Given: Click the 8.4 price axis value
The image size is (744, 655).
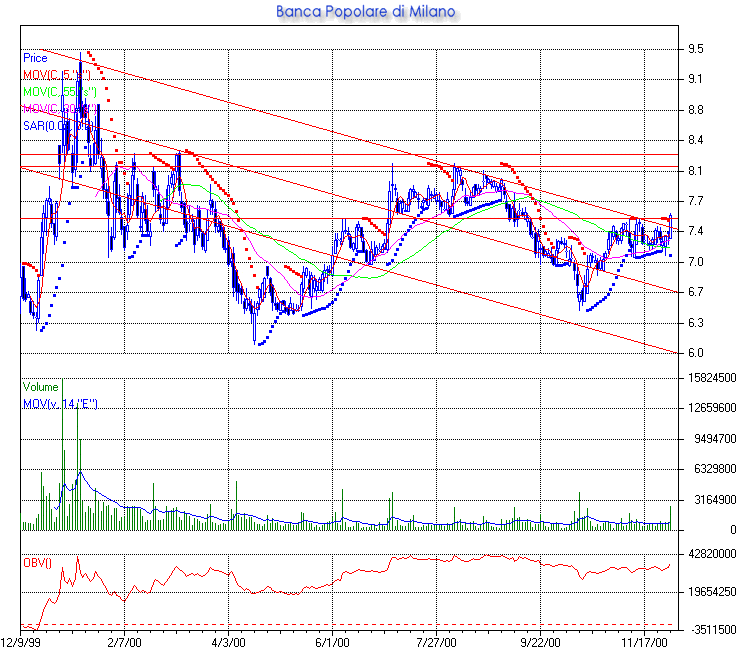Looking at the screenshot, I should point(696,140).
